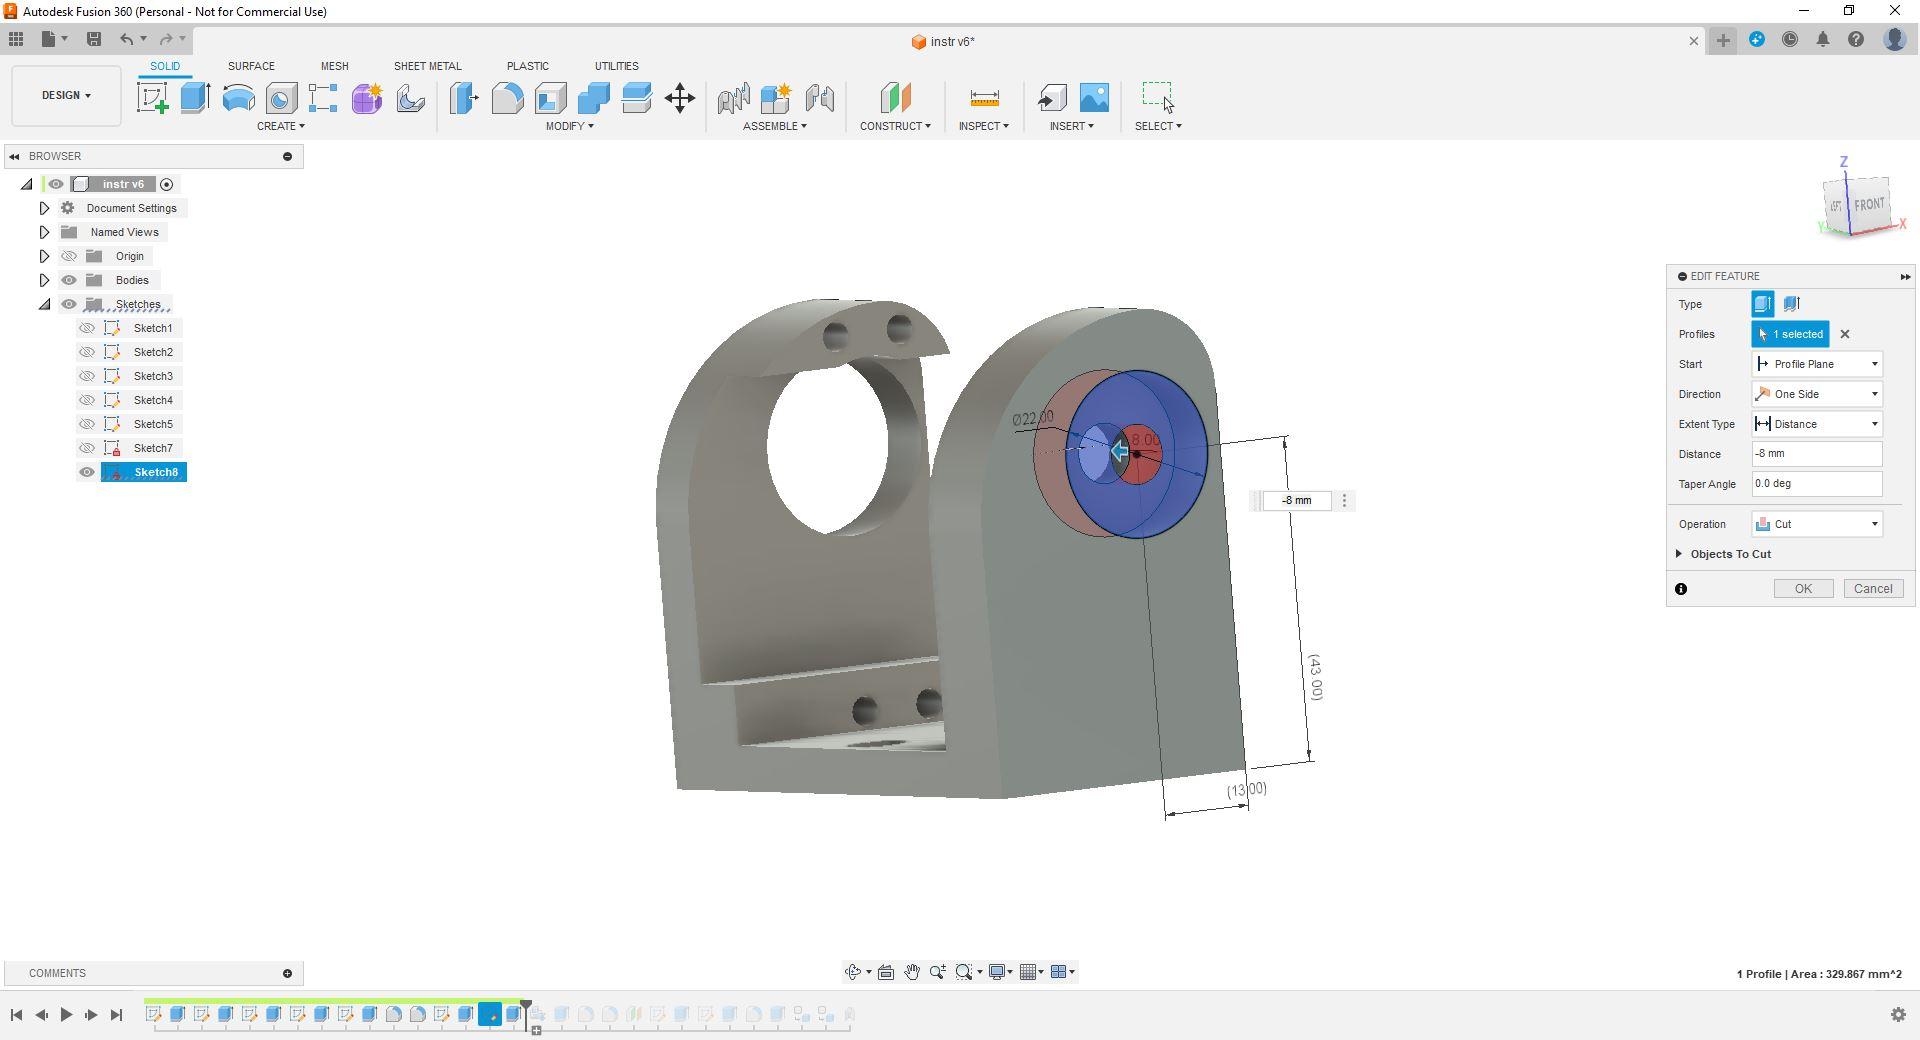Click the FRONT face of view cube
The image size is (1920, 1040).
[x=1868, y=204]
